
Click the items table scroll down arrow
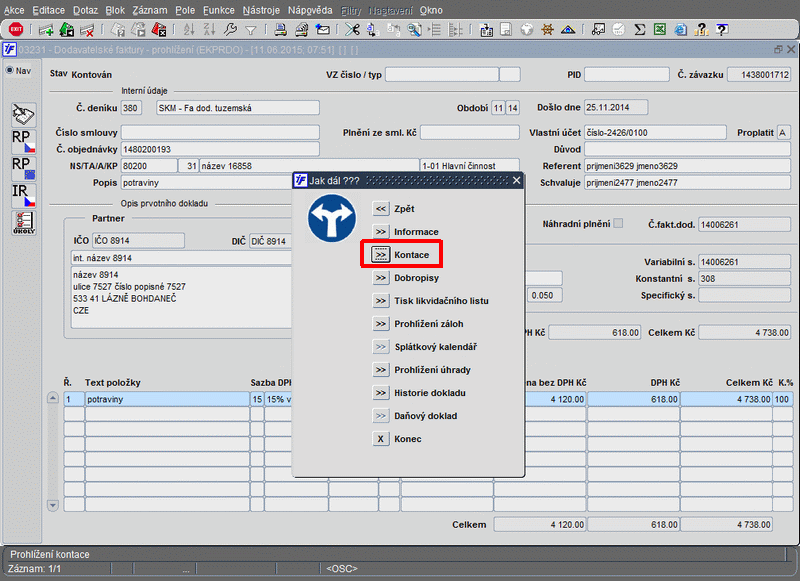click(x=53, y=505)
